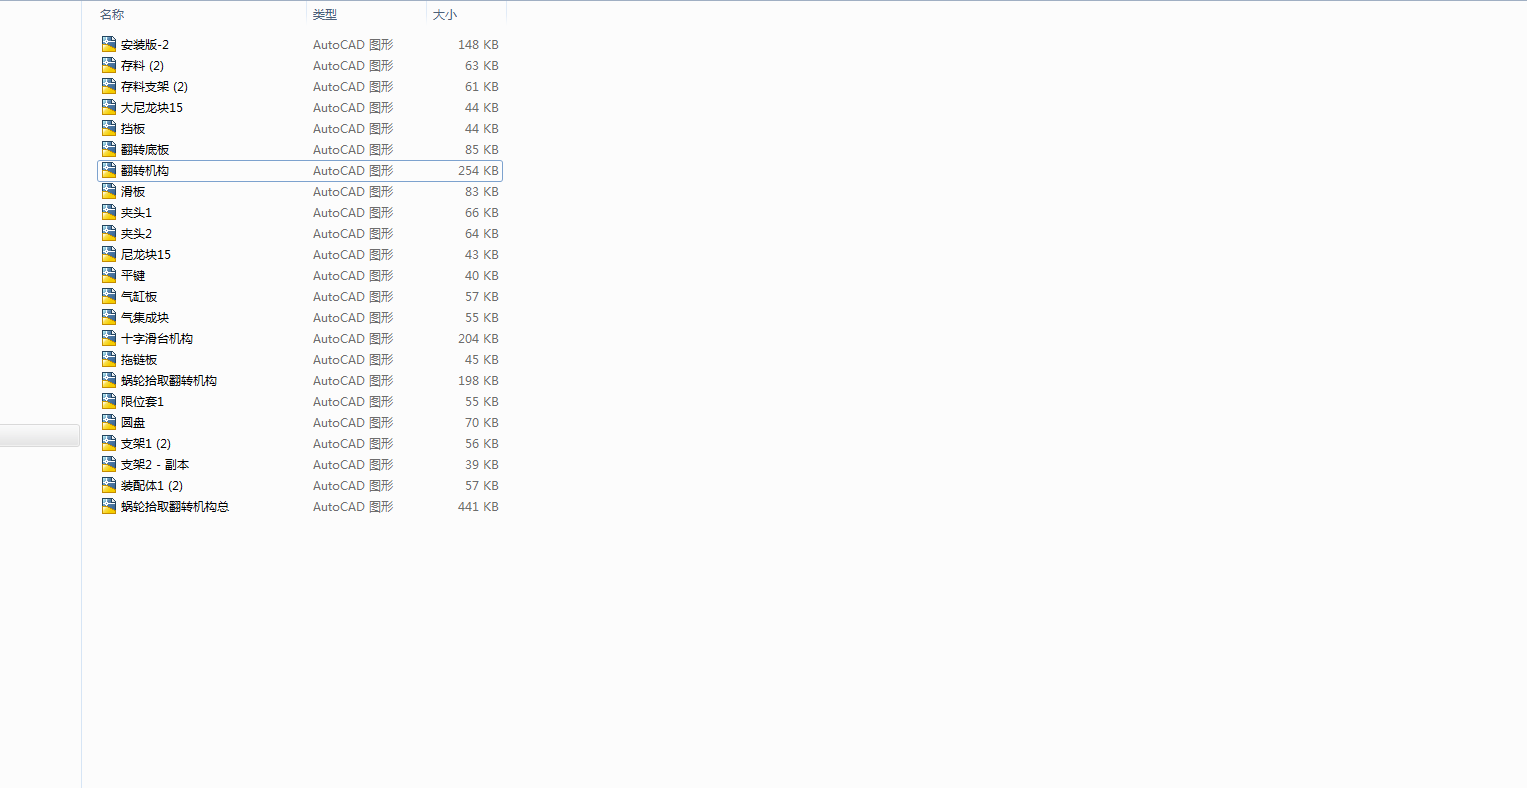This screenshot has width=1527, height=788.
Task: Click the 148 KB size cell
Action: (478, 45)
